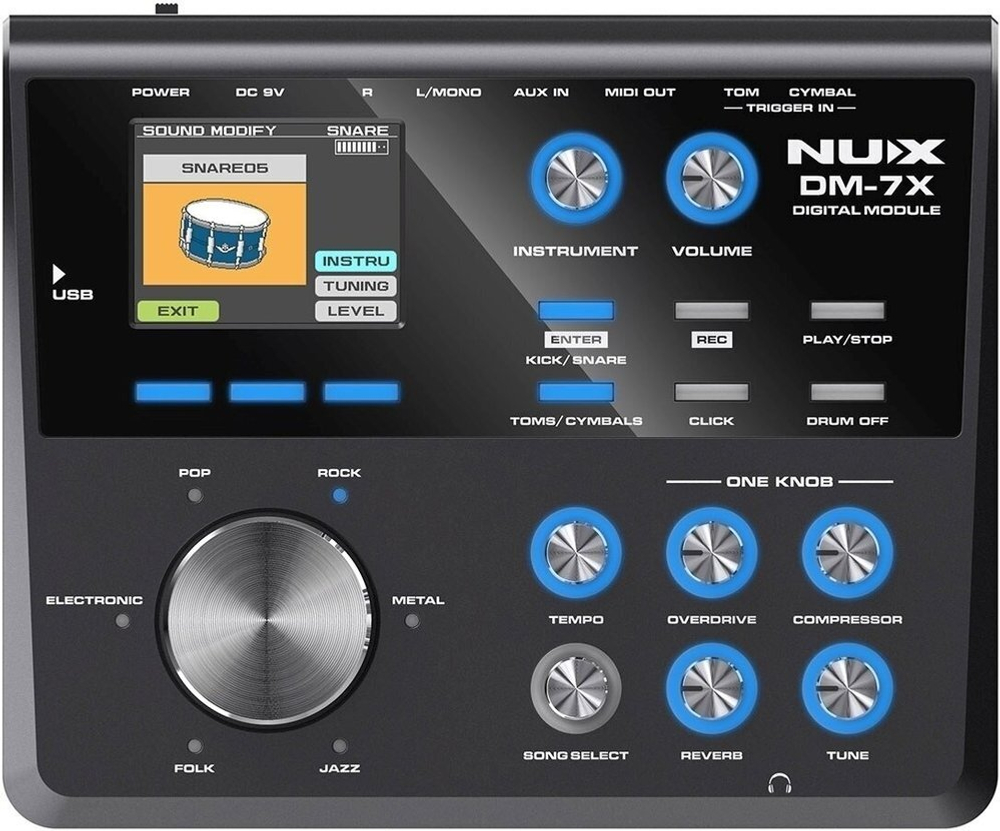Screen dimensions: 1000x831
Task: Turn the INSTRUMENT knob
Action: pos(576,179)
